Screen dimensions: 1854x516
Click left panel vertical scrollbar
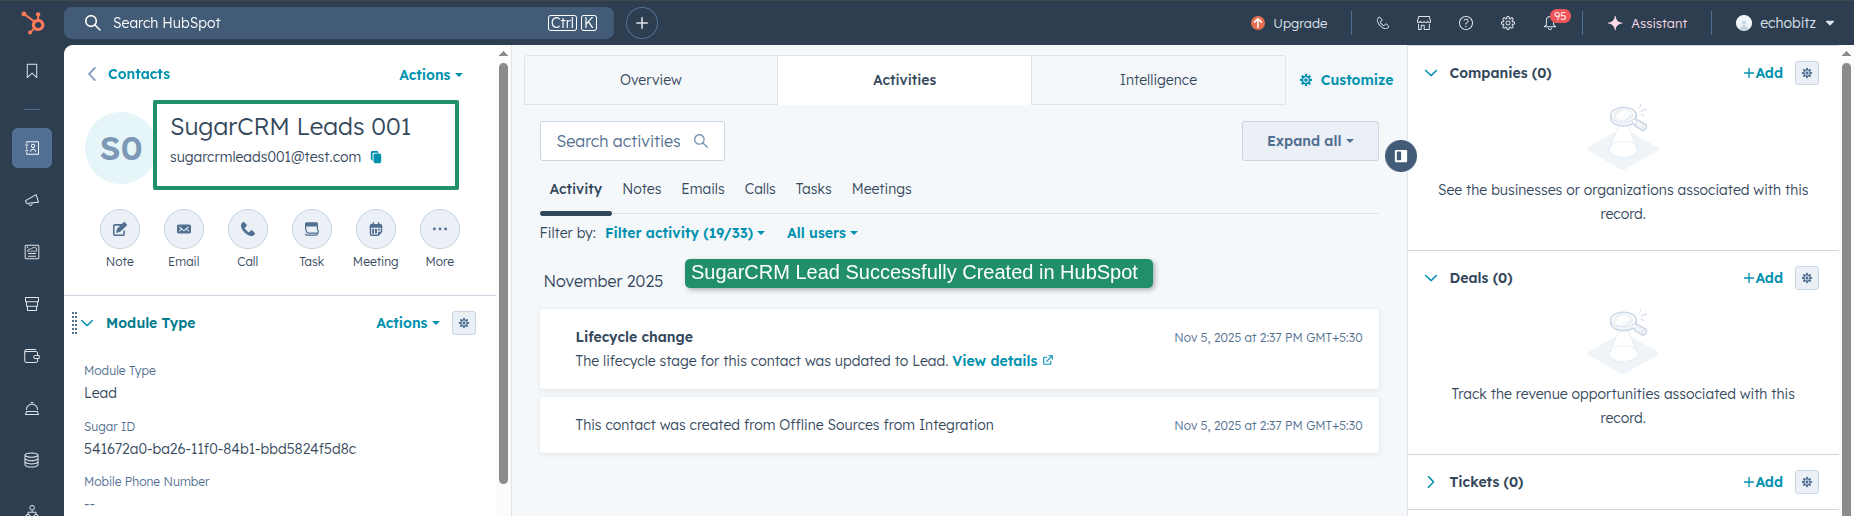(x=503, y=273)
